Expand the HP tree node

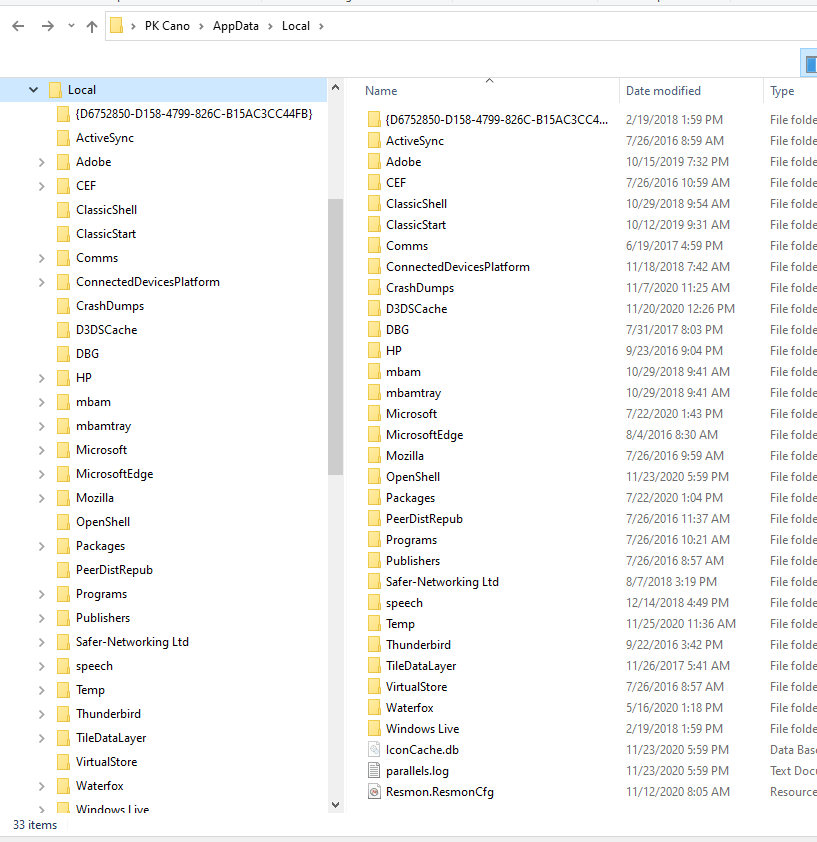coord(41,379)
